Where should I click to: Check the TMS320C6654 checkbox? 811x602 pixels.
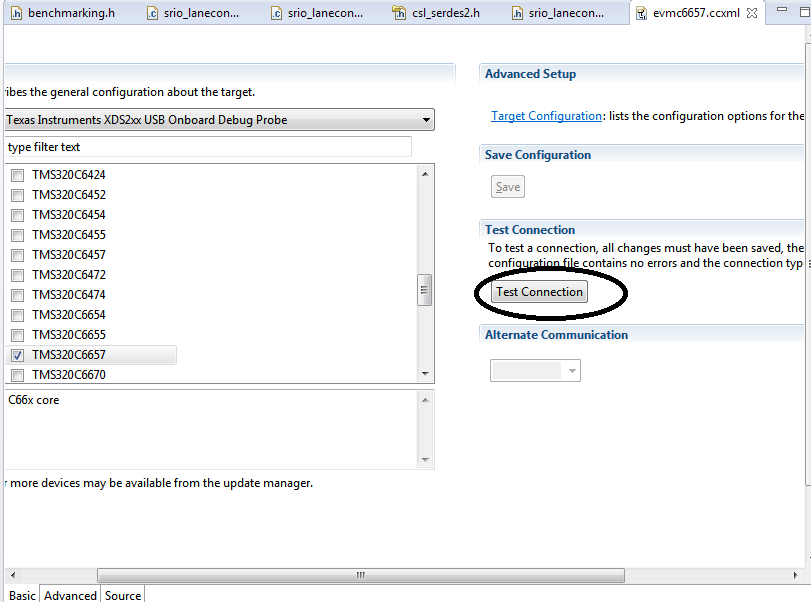(18, 315)
